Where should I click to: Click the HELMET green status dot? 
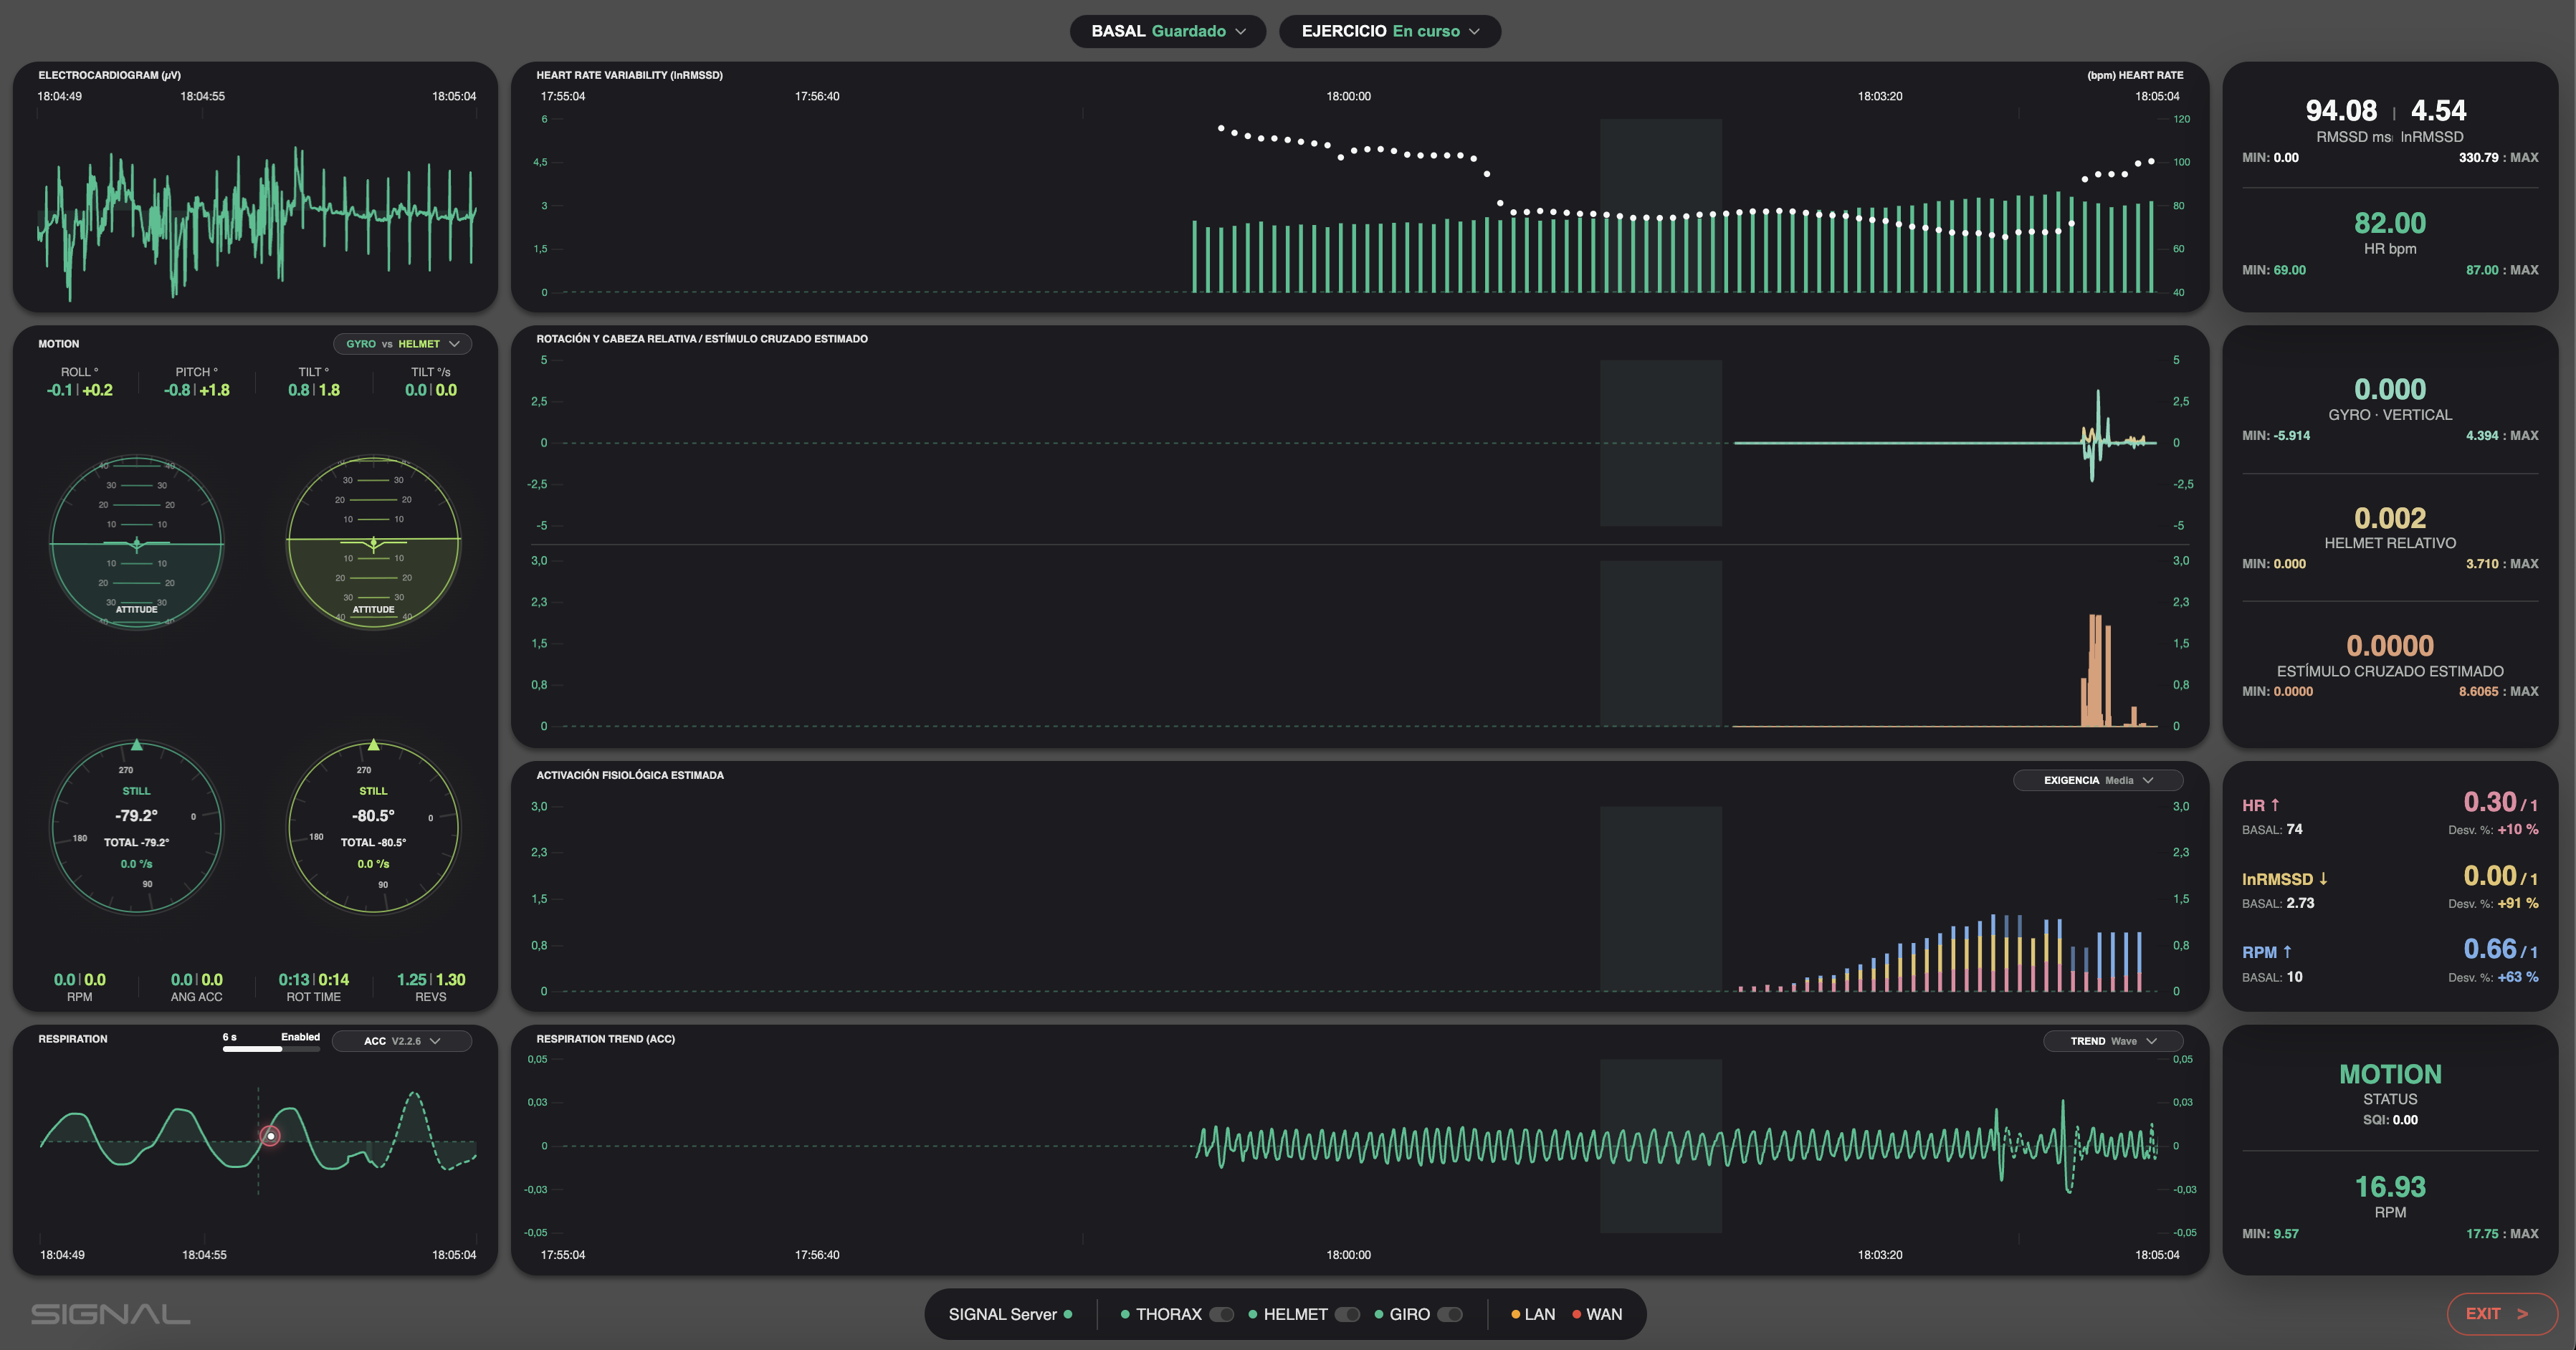click(x=1252, y=1314)
